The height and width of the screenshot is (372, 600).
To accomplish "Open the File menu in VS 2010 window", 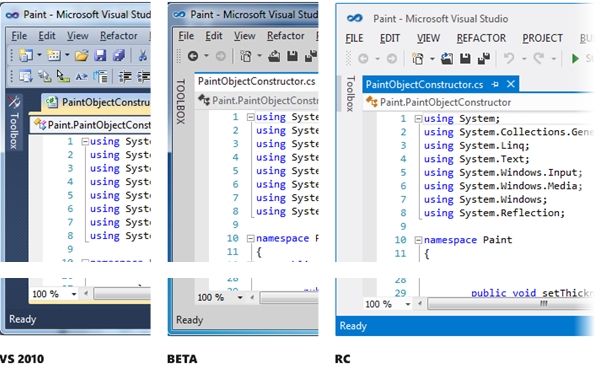I will (19, 36).
